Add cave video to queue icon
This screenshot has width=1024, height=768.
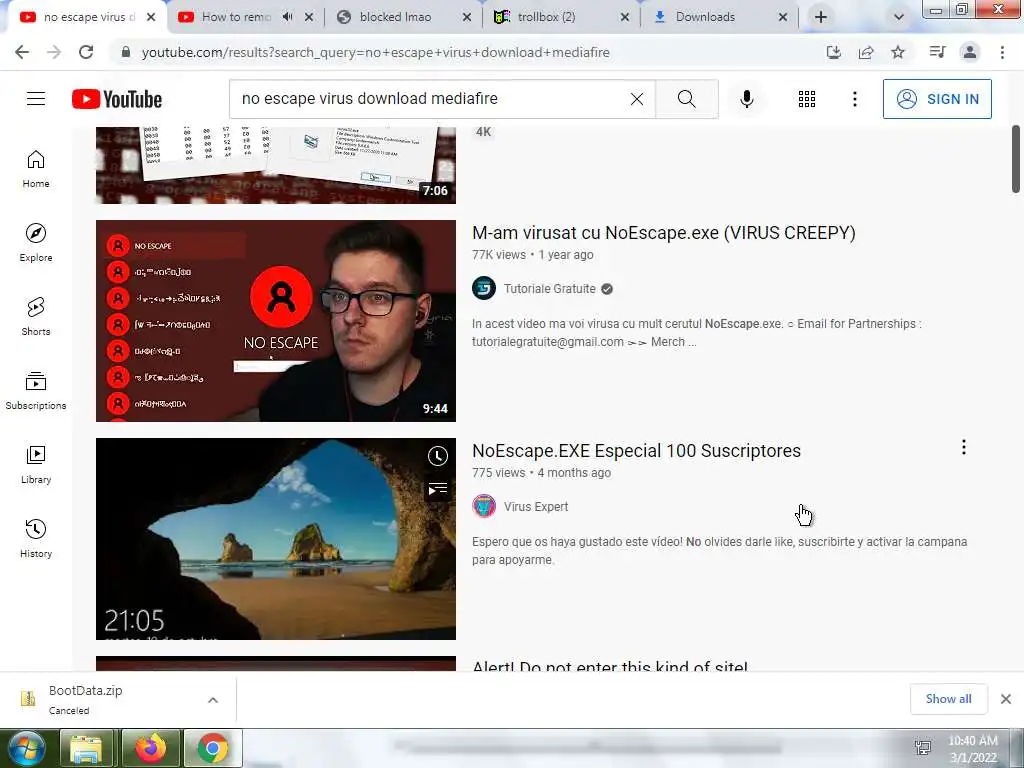438,488
